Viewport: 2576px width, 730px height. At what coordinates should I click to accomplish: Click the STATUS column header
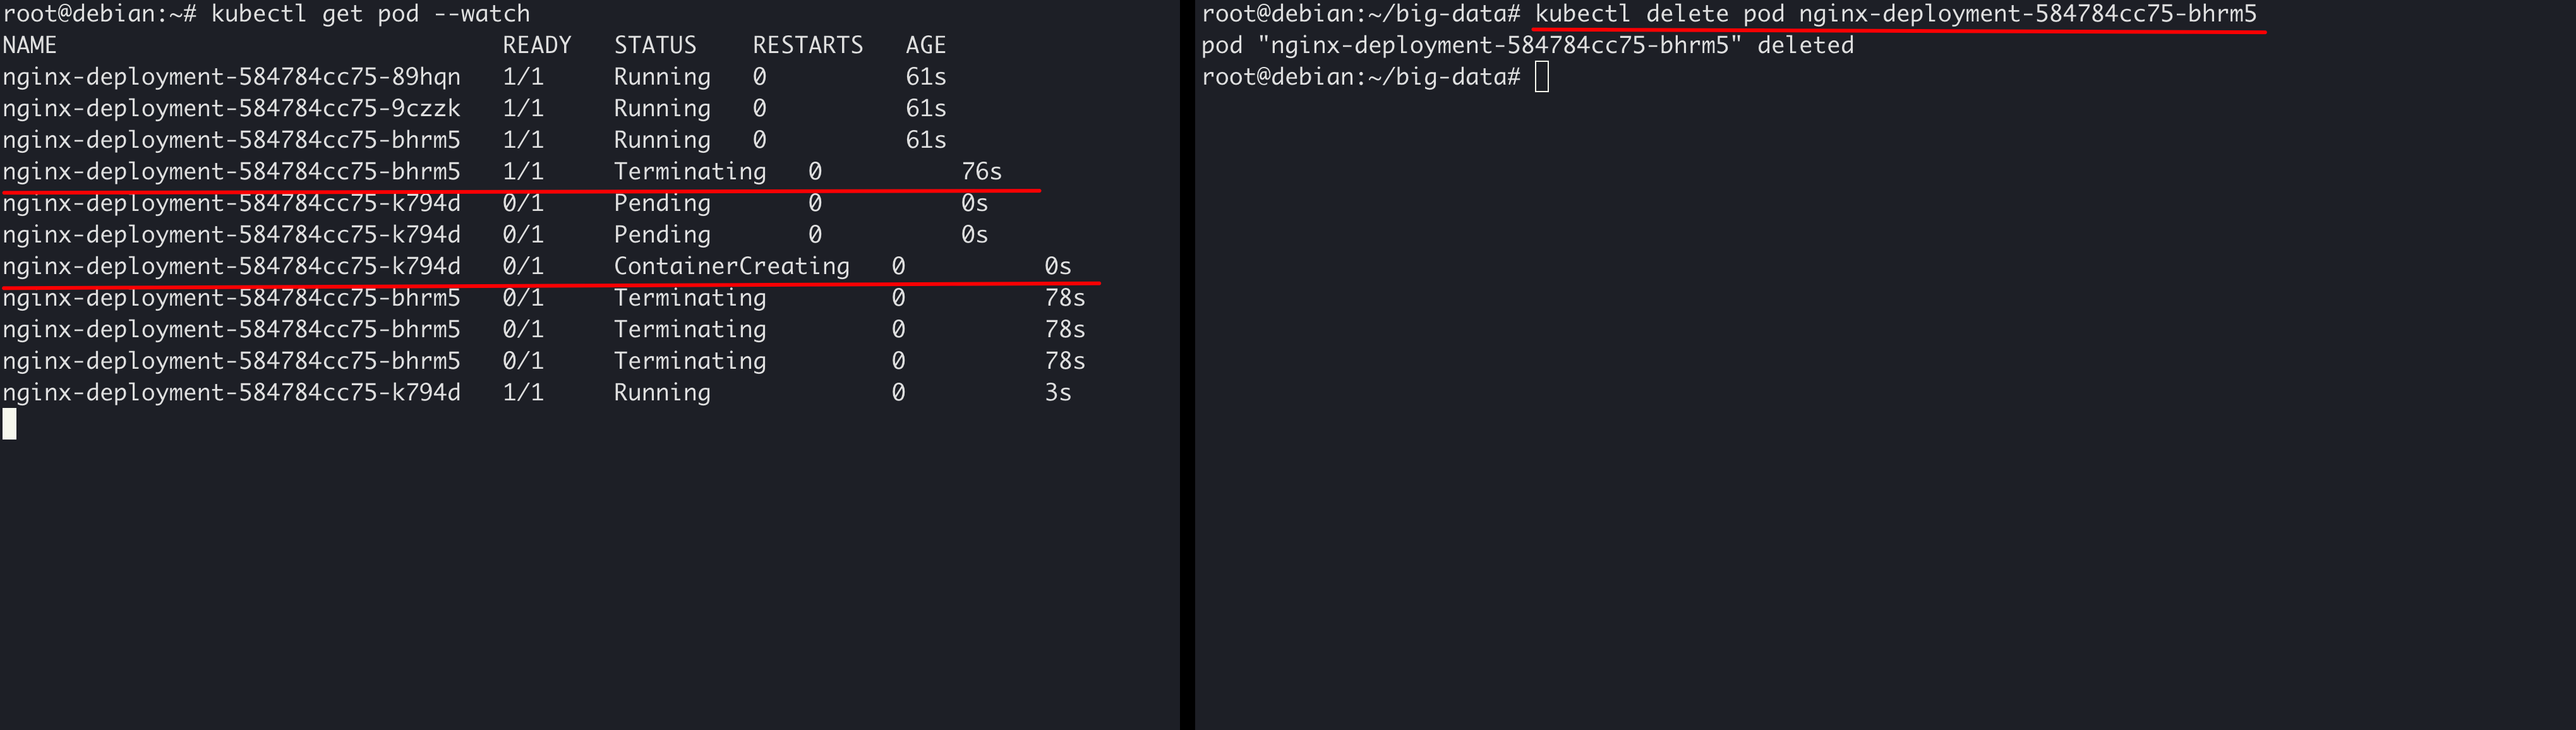[x=655, y=45]
